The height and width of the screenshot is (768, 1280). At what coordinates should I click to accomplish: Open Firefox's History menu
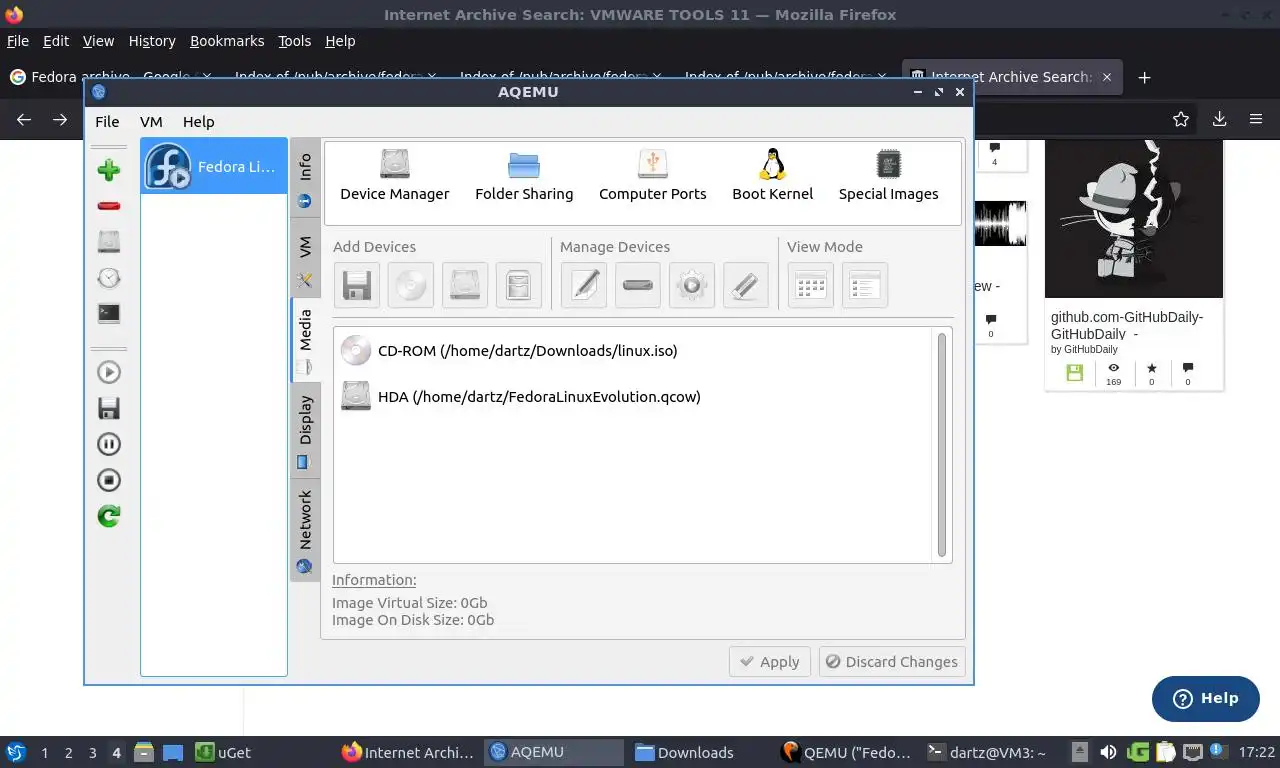click(x=152, y=41)
